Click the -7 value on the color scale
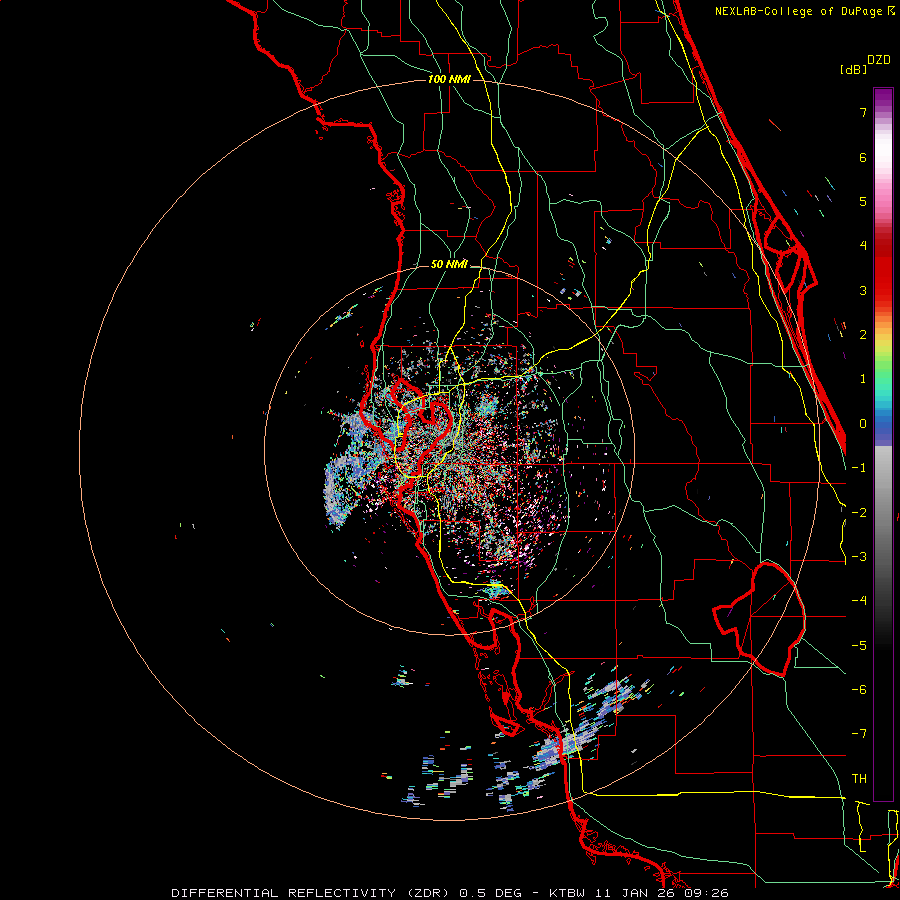This screenshot has height=900, width=900. pyautogui.click(x=859, y=734)
